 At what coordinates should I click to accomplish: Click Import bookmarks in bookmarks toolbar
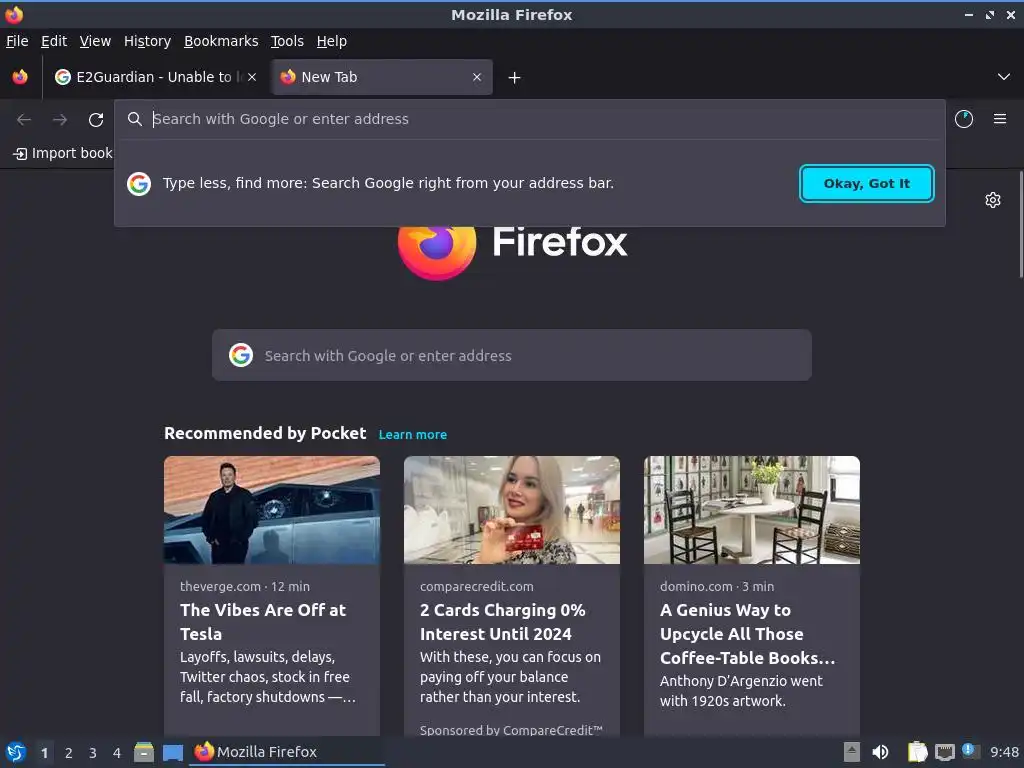pyautogui.click(x=63, y=153)
